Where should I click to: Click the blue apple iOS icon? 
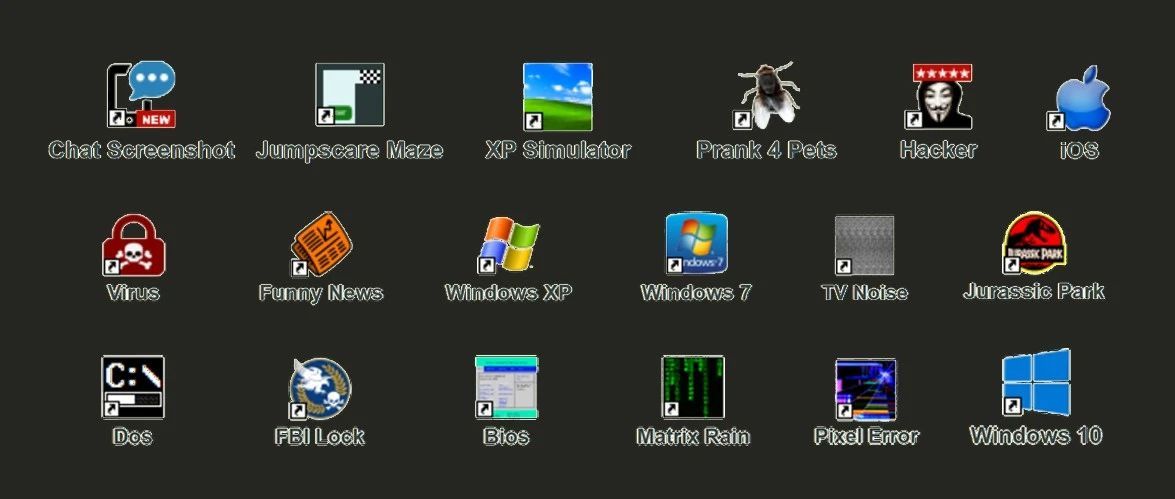pos(1080,97)
